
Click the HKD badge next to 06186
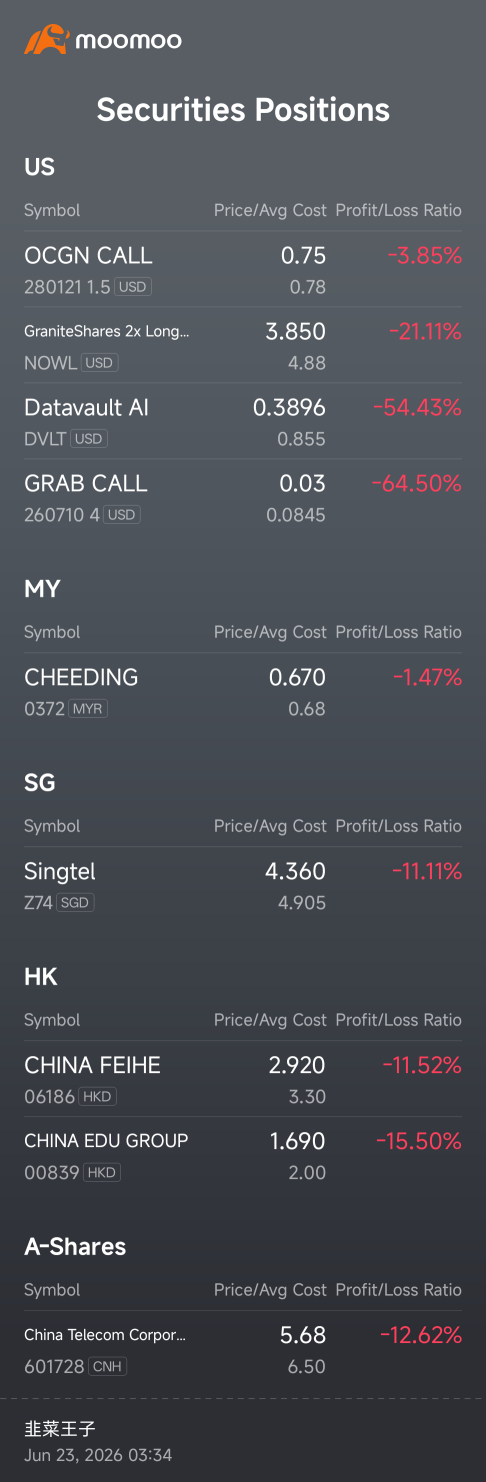click(98, 1097)
